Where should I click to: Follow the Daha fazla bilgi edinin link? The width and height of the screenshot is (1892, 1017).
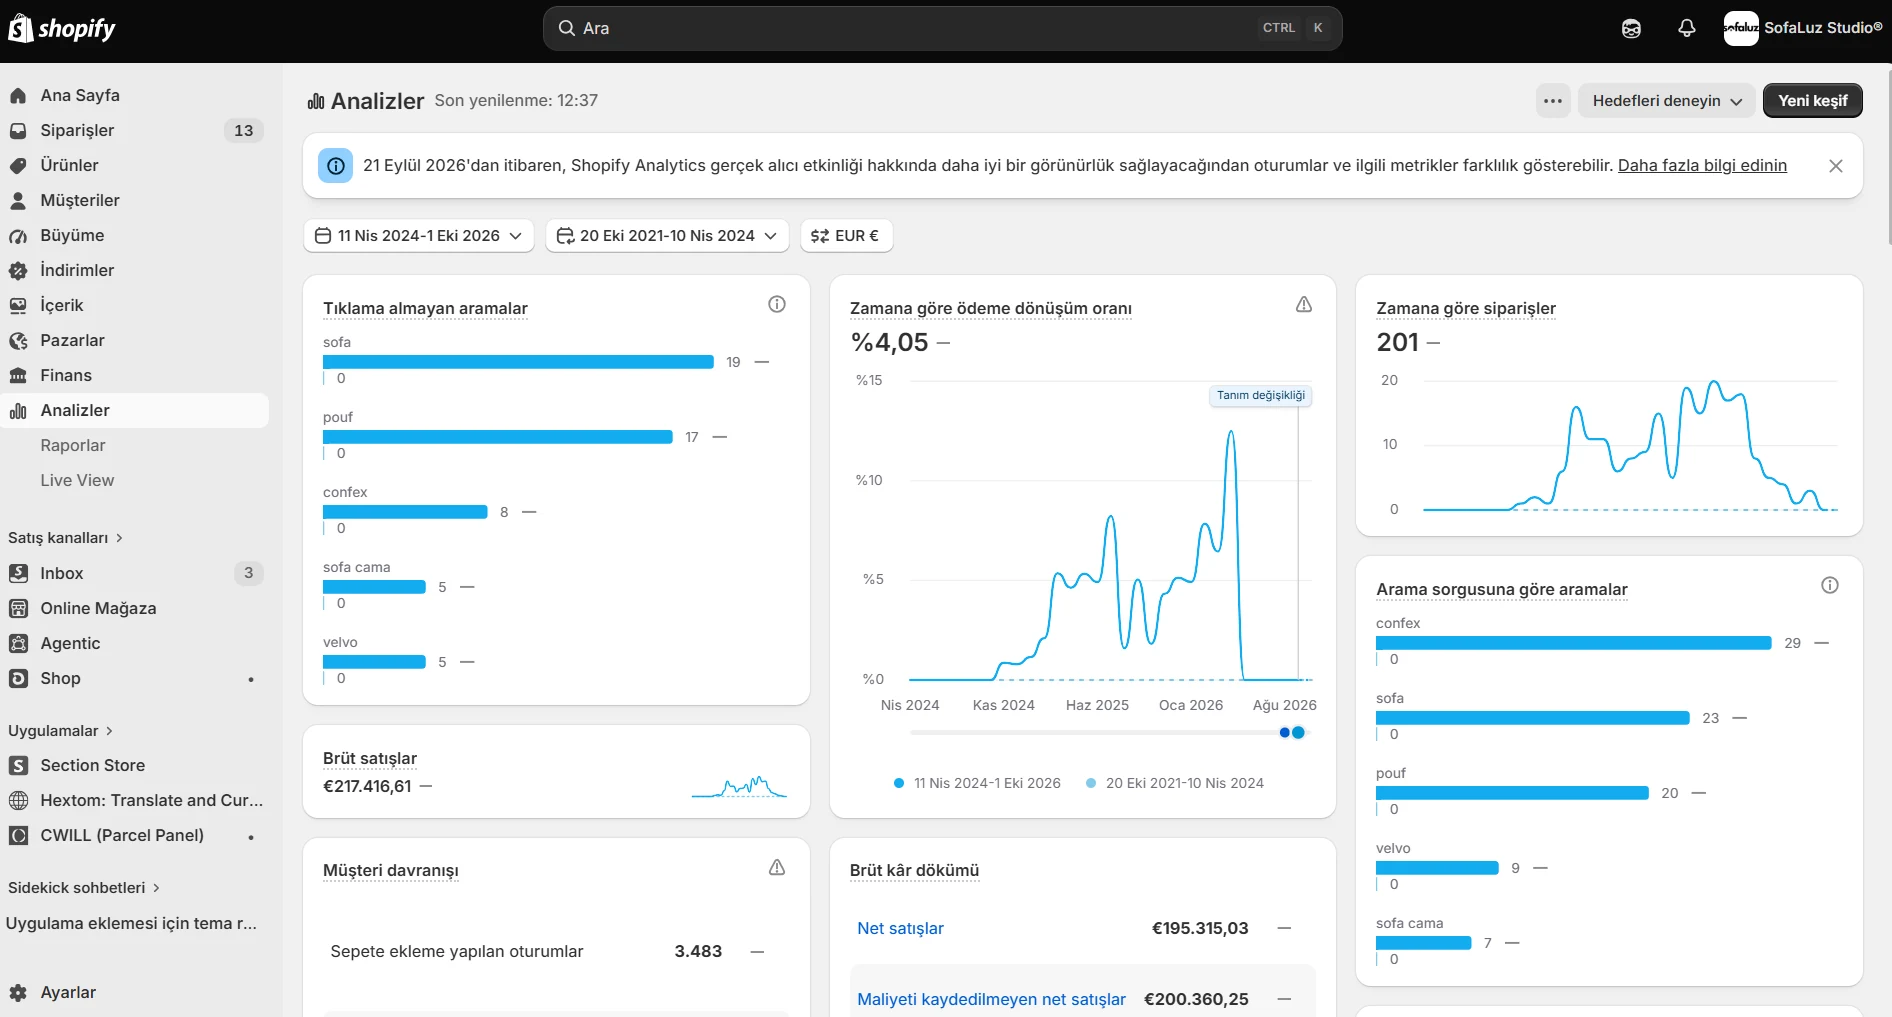1702,166
